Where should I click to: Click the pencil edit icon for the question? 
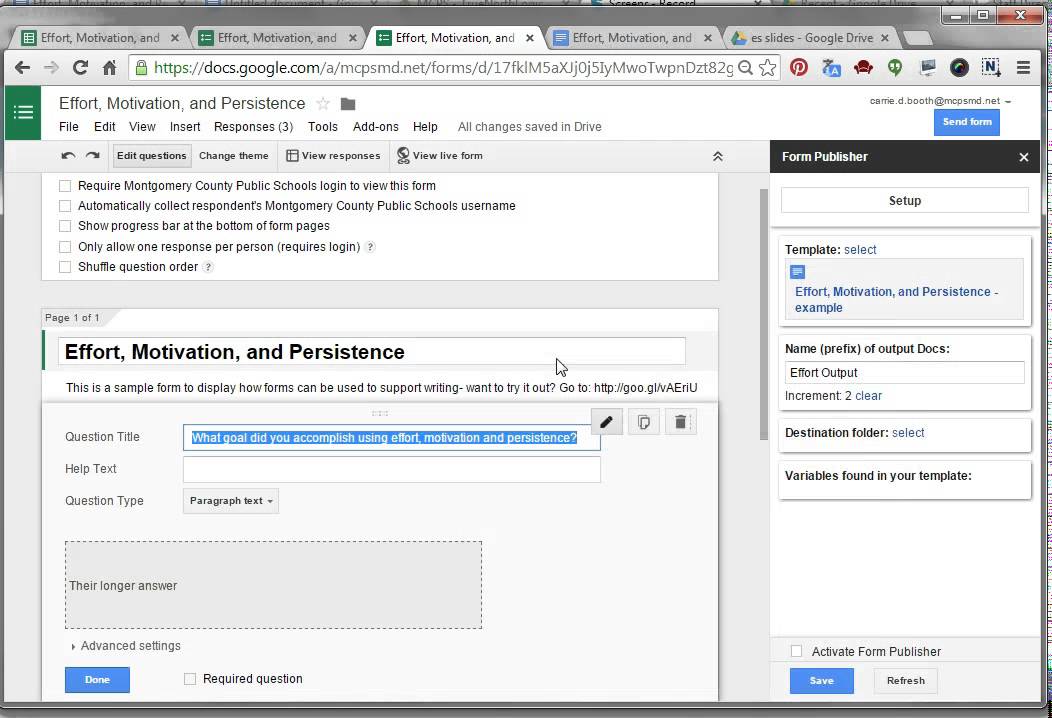(x=607, y=422)
